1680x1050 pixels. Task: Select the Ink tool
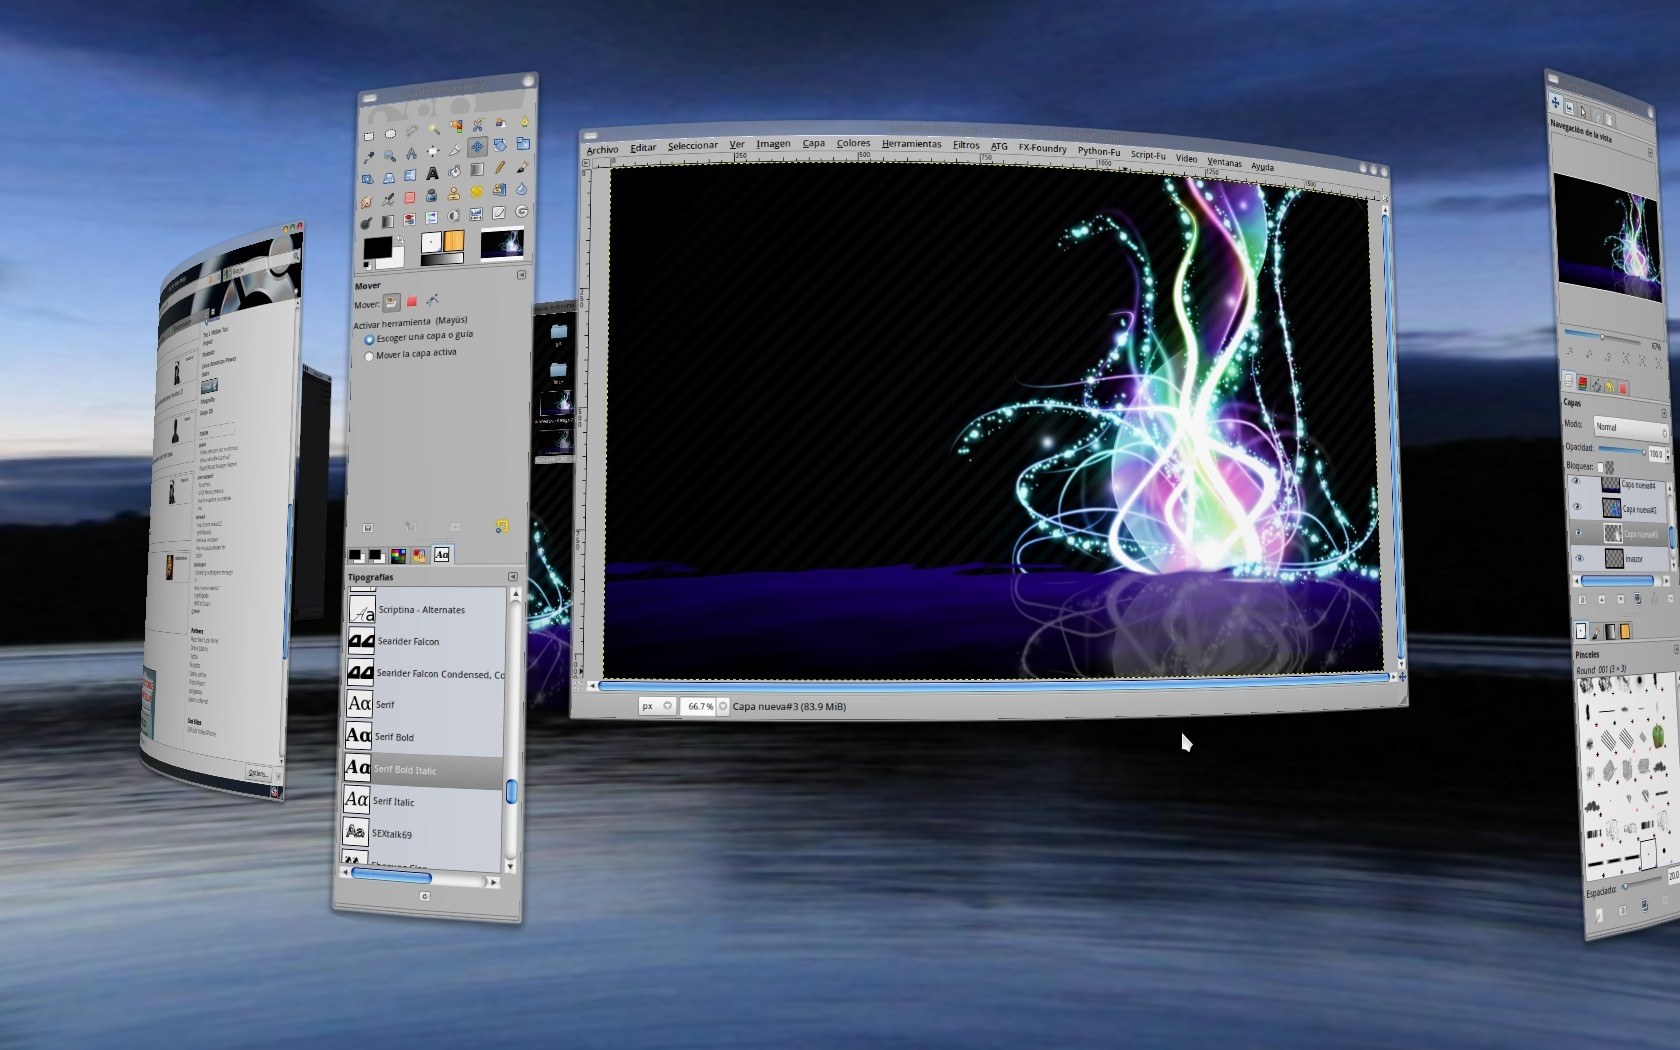point(431,195)
